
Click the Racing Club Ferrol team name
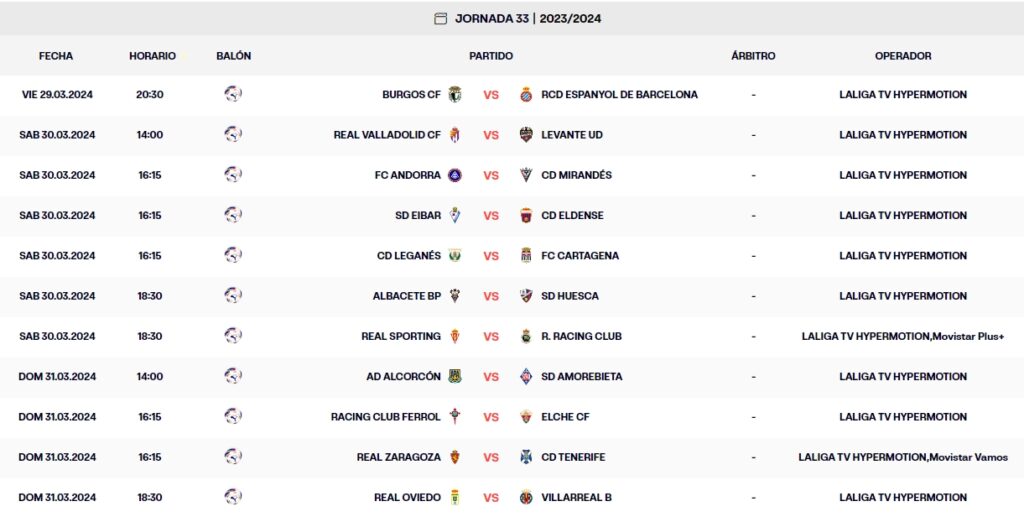point(385,417)
